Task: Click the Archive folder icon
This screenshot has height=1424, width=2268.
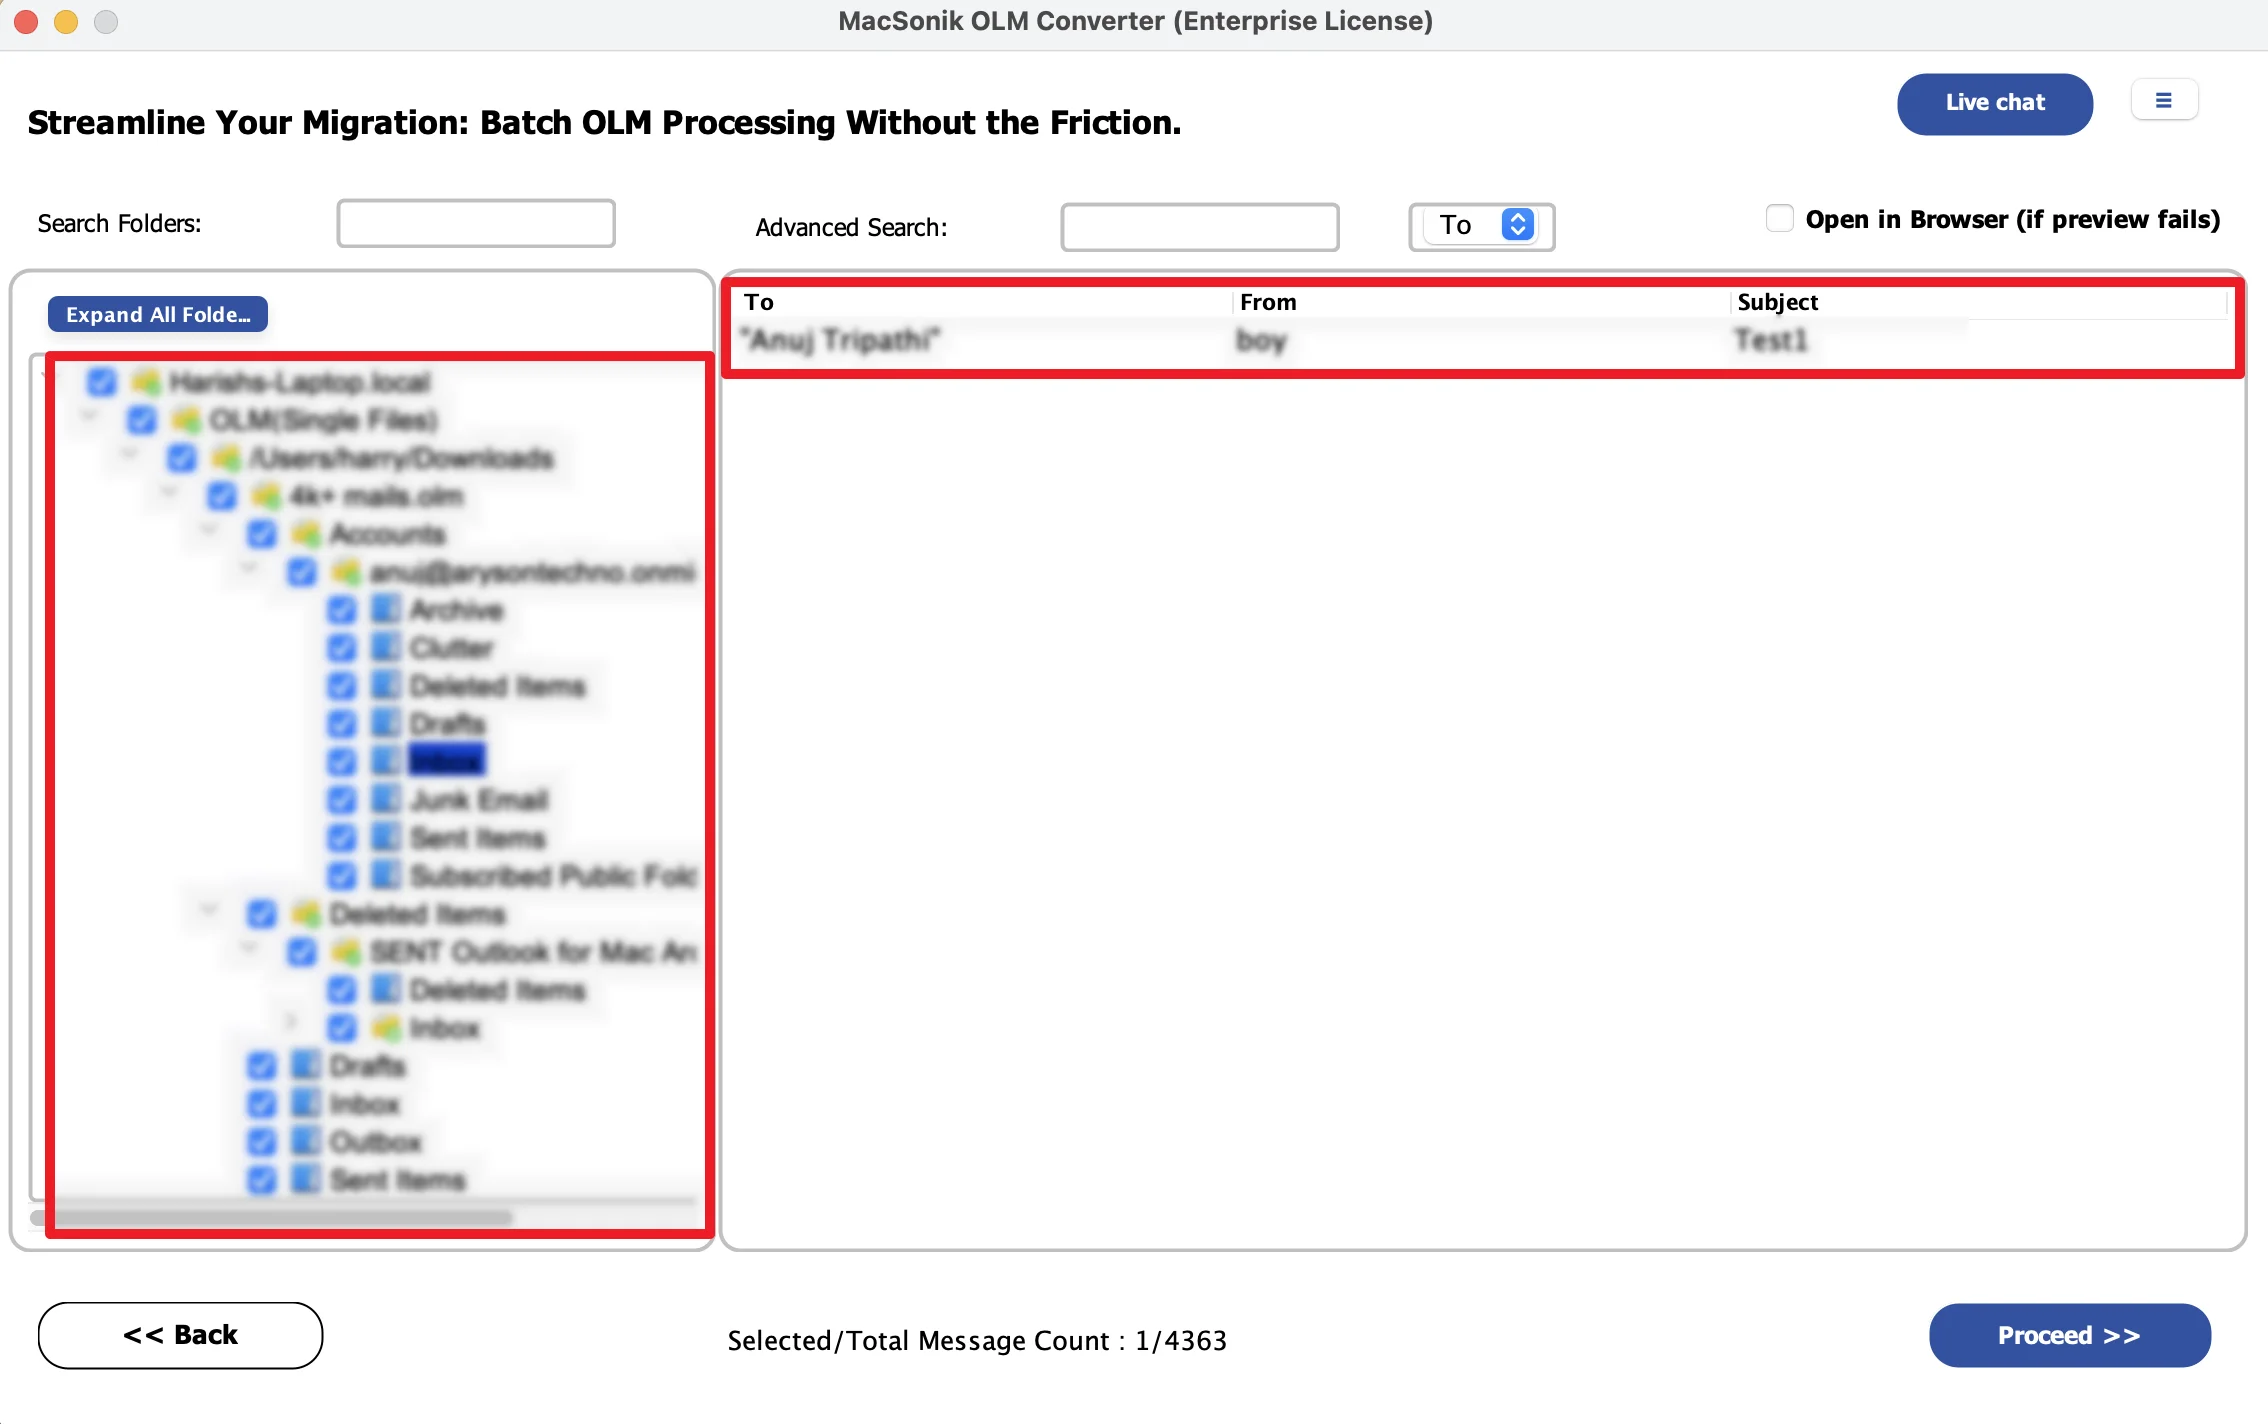Action: pyautogui.click(x=386, y=609)
